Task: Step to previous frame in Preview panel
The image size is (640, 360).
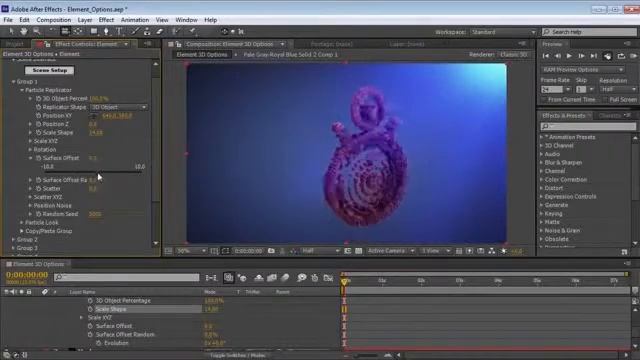Action: [x=558, y=56]
